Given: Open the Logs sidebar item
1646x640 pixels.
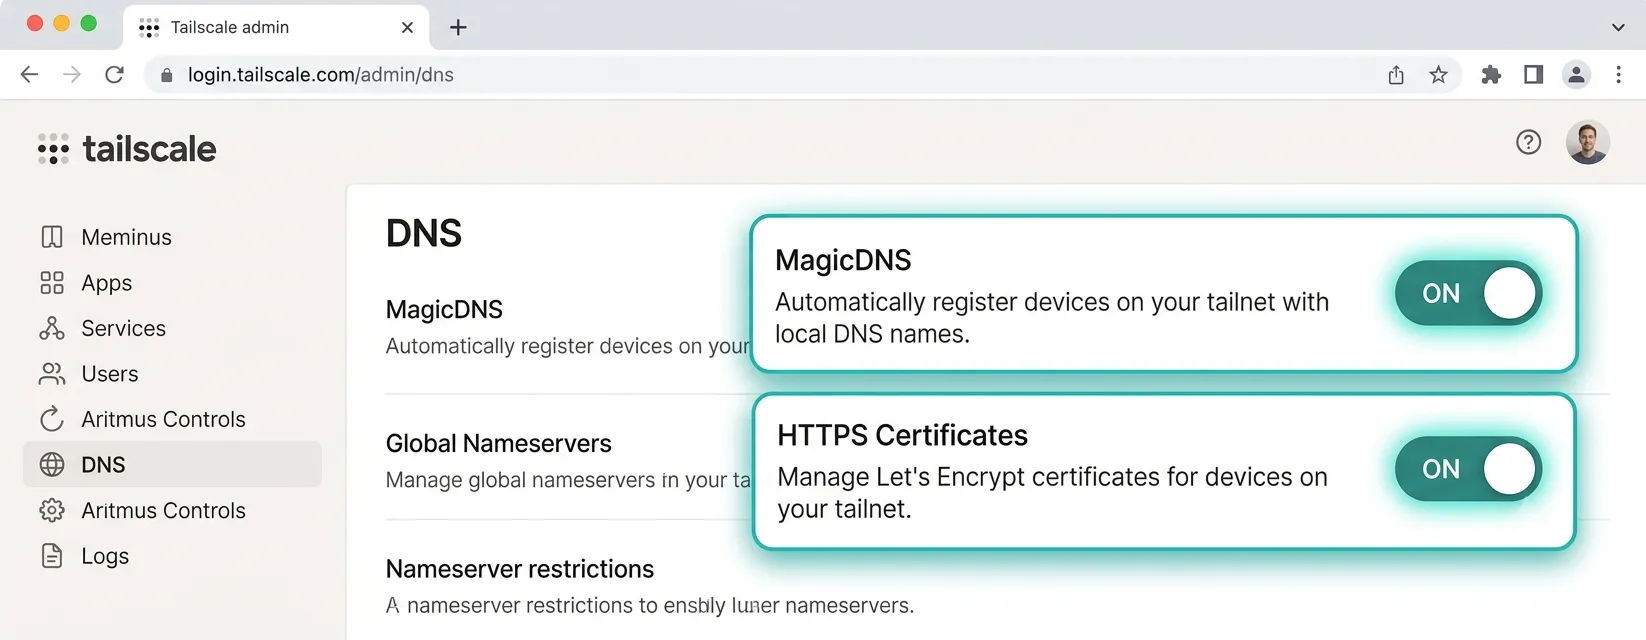Looking at the screenshot, I should pyautogui.click(x=172, y=556).
